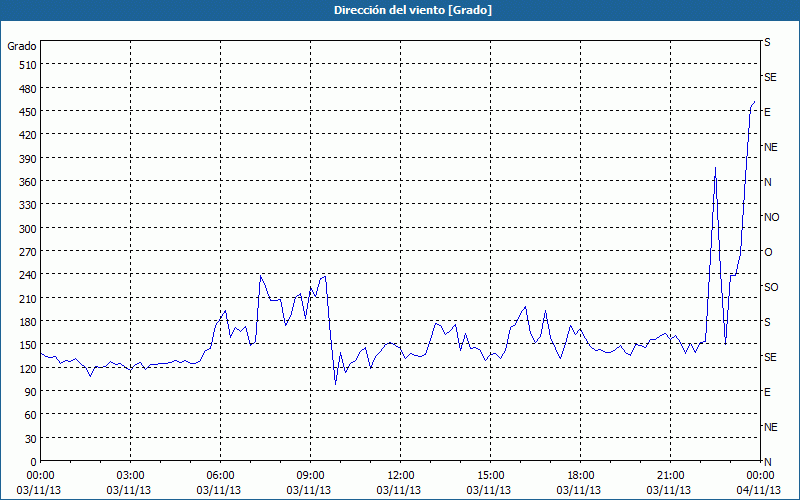
Task: Select the 03/11/13 date beneath 21:00
Action: (669, 490)
